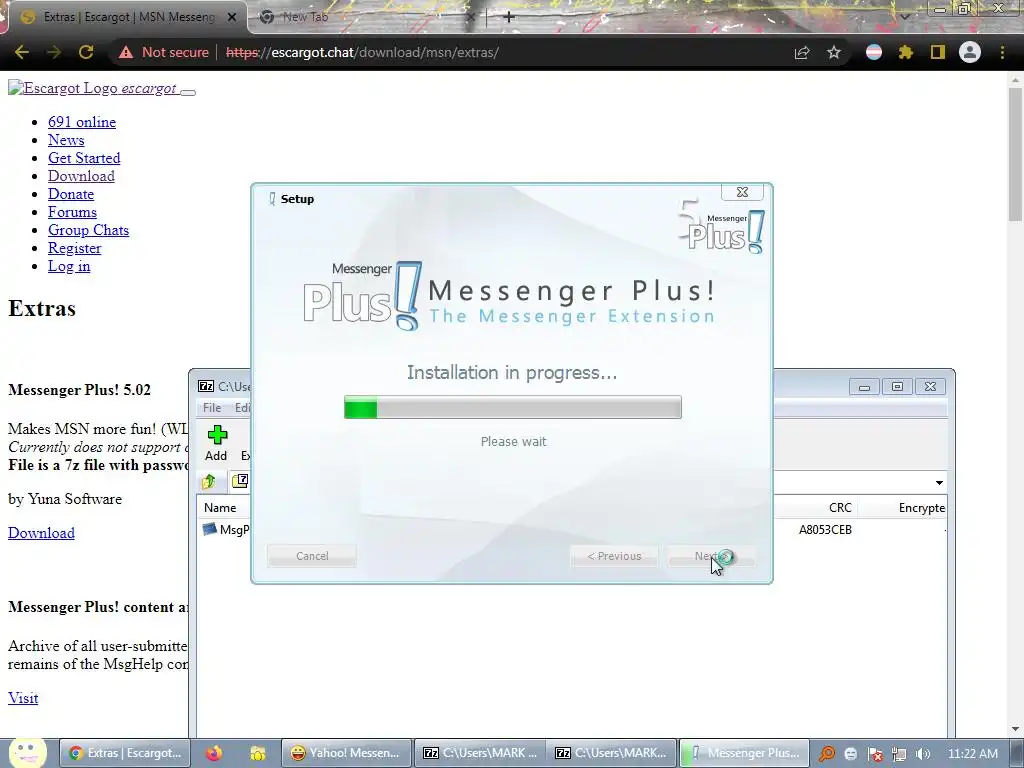Launch Firefox from the taskbar
Image resolution: width=1024 pixels, height=768 pixels.
(x=214, y=753)
